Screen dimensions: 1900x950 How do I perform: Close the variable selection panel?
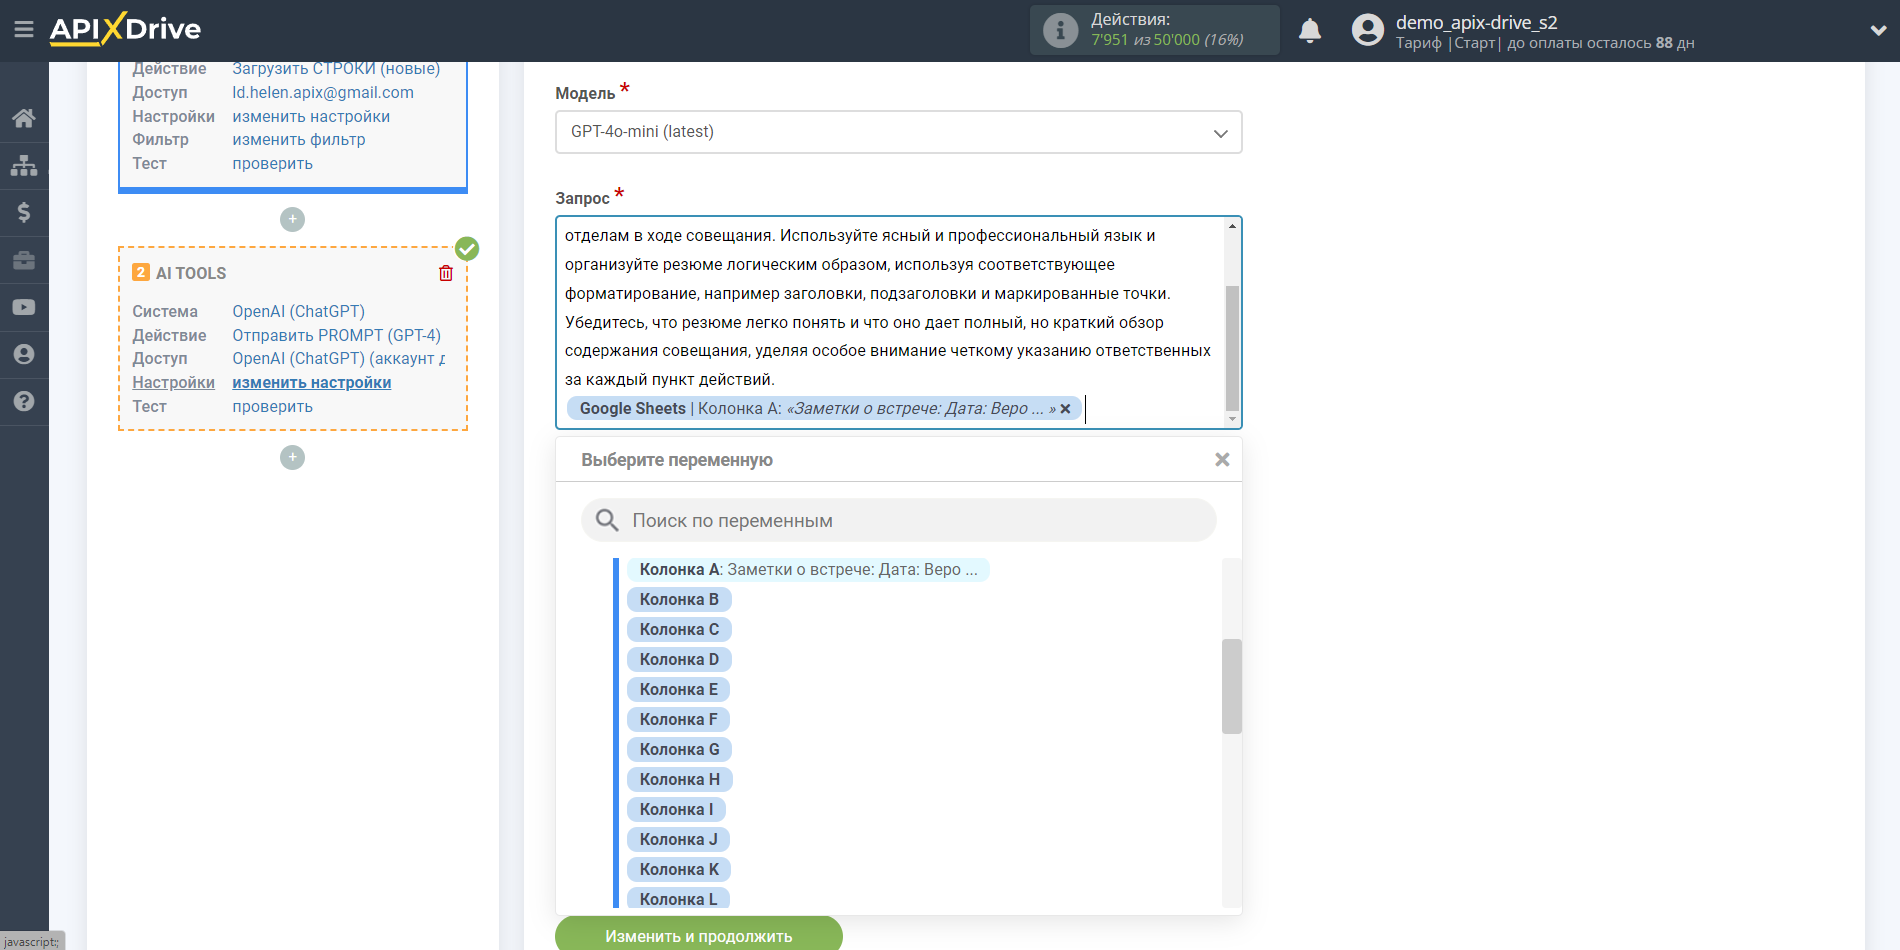pyautogui.click(x=1221, y=459)
